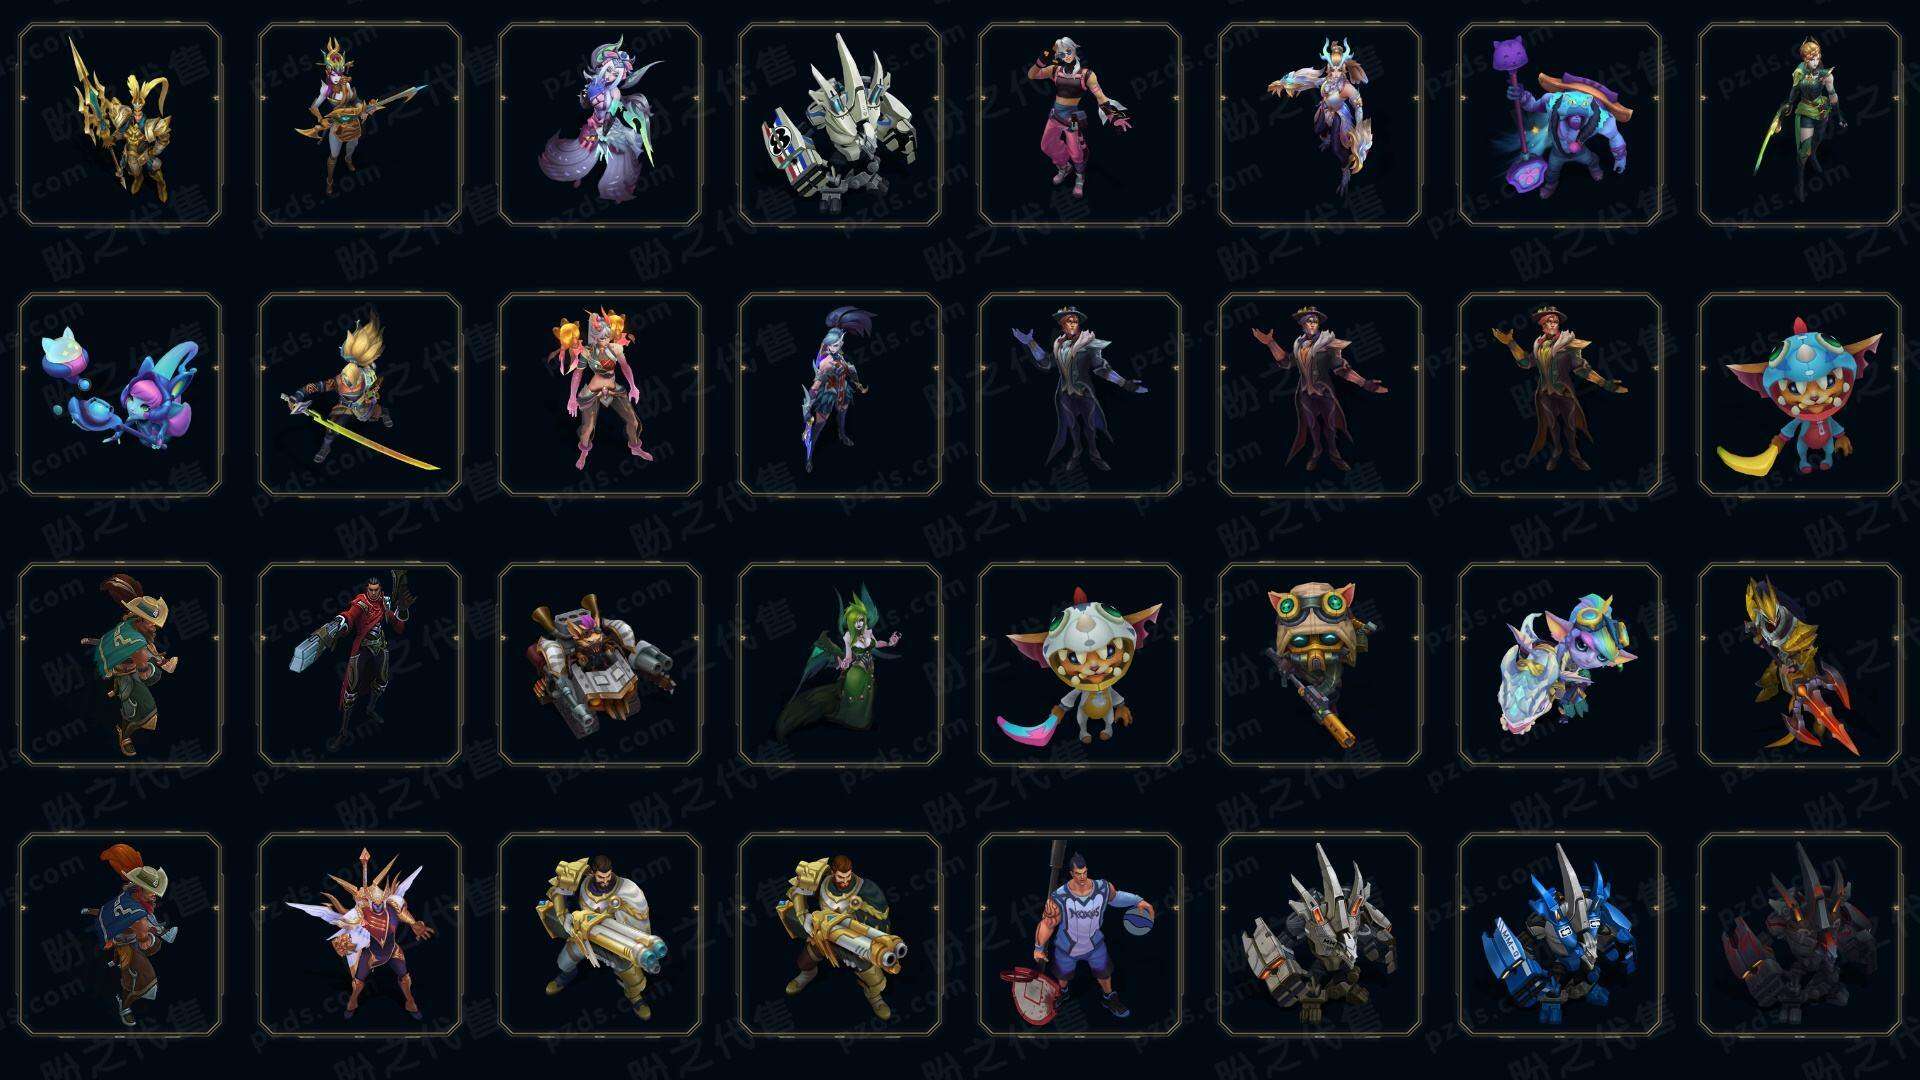Select the purple cat-hammer creature skin

[x=1560, y=125]
